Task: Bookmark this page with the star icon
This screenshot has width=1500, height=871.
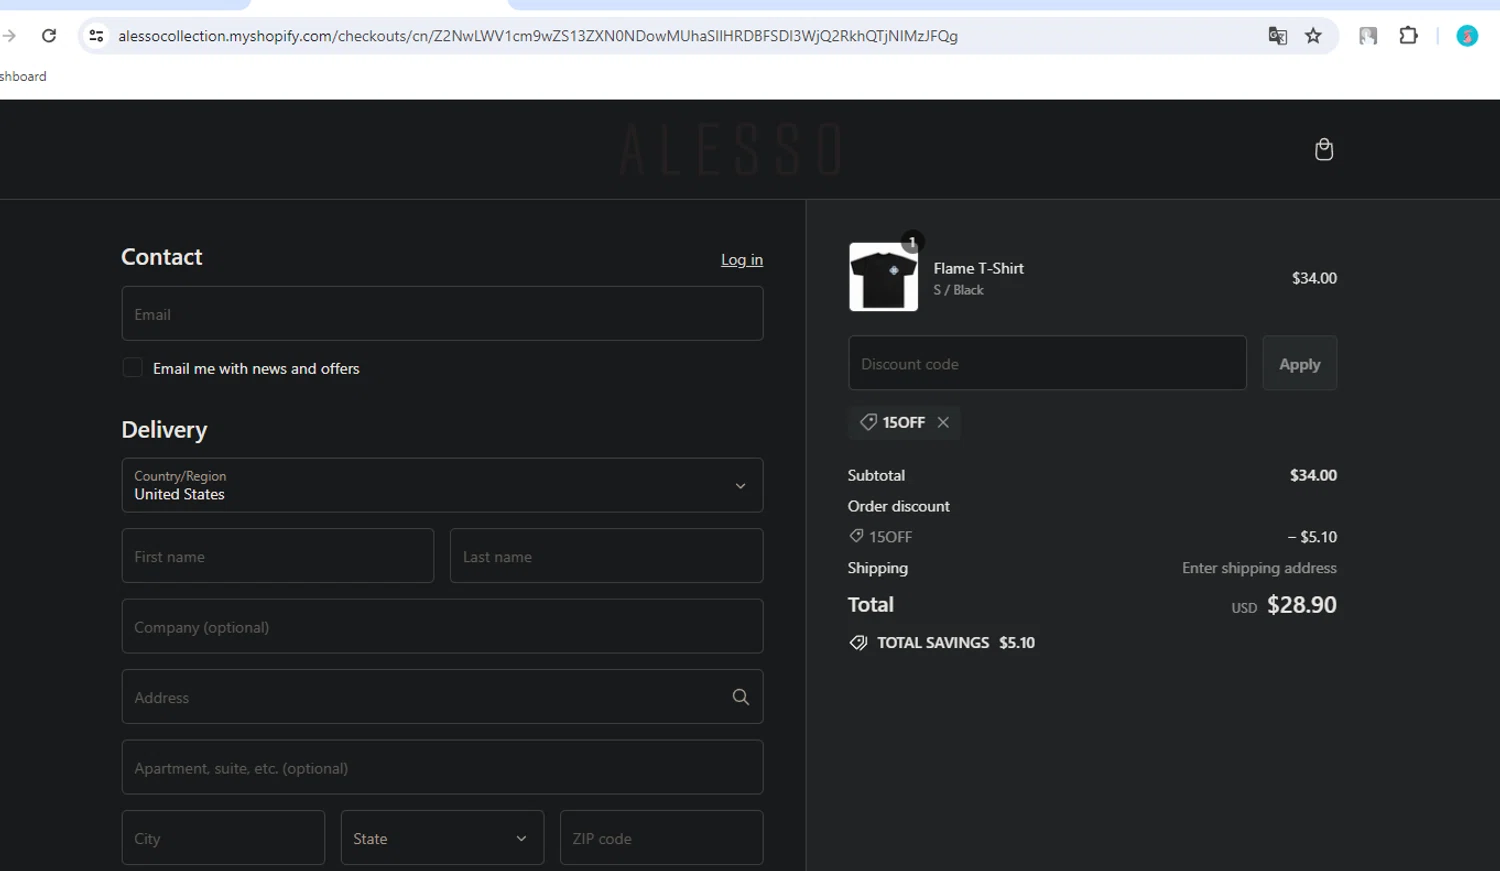Action: pyautogui.click(x=1314, y=36)
